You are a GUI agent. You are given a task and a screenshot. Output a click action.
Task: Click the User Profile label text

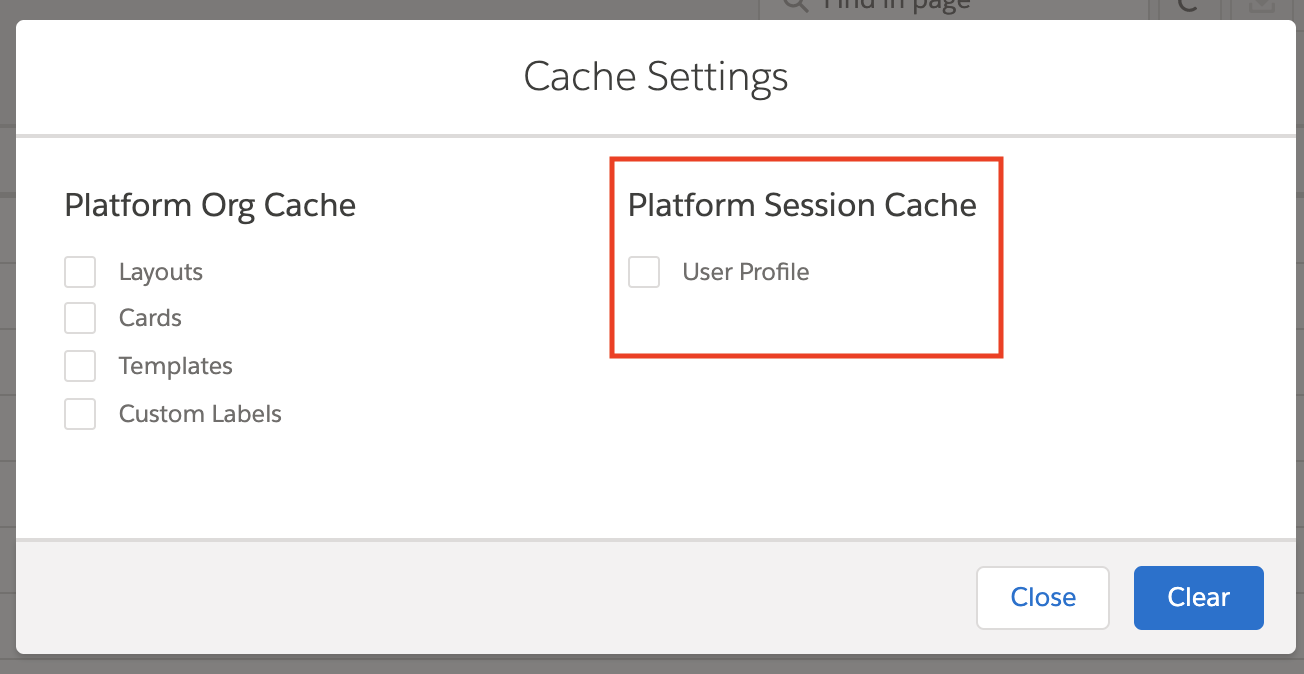(x=746, y=272)
